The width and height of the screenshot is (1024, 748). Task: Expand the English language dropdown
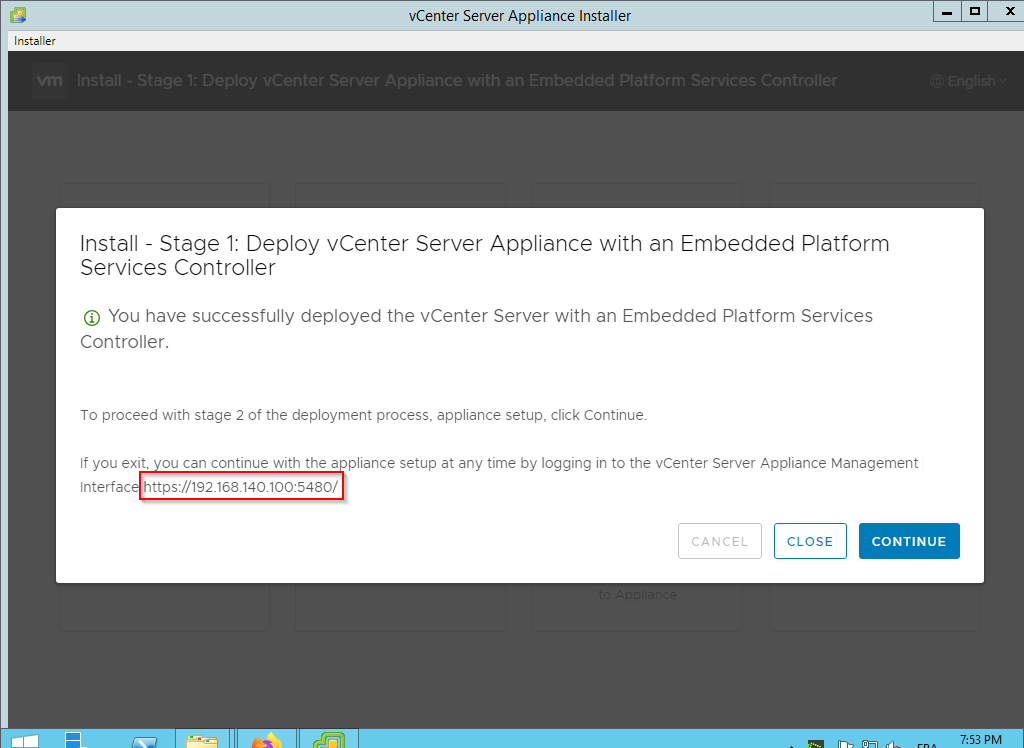pos(969,81)
